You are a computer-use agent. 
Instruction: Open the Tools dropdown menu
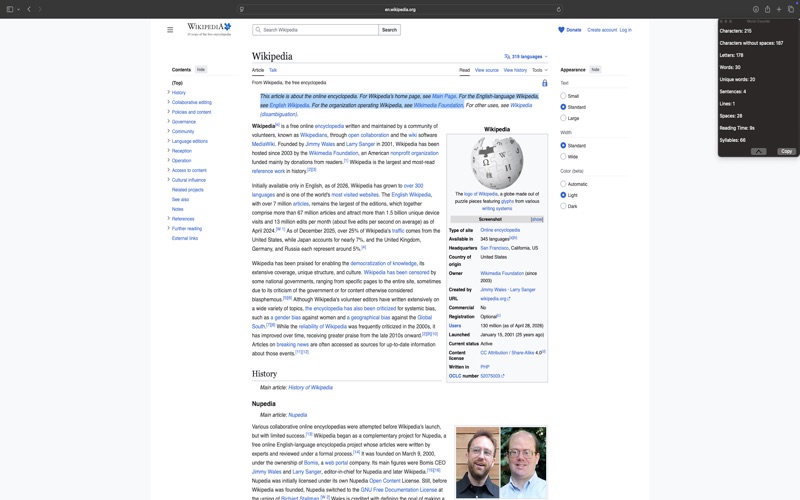pyautogui.click(x=539, y=70)
